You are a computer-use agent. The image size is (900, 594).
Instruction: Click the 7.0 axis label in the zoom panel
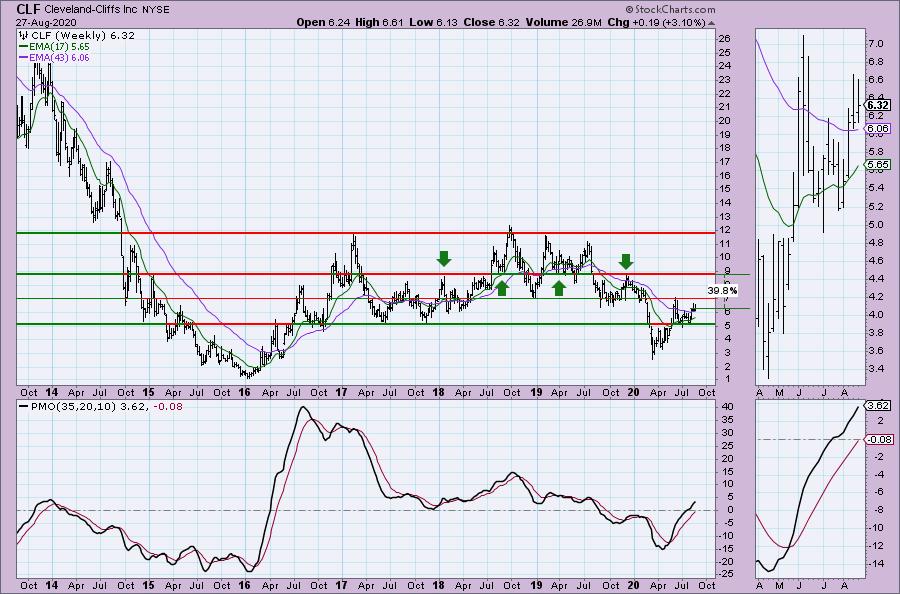(x=875, y=44)
